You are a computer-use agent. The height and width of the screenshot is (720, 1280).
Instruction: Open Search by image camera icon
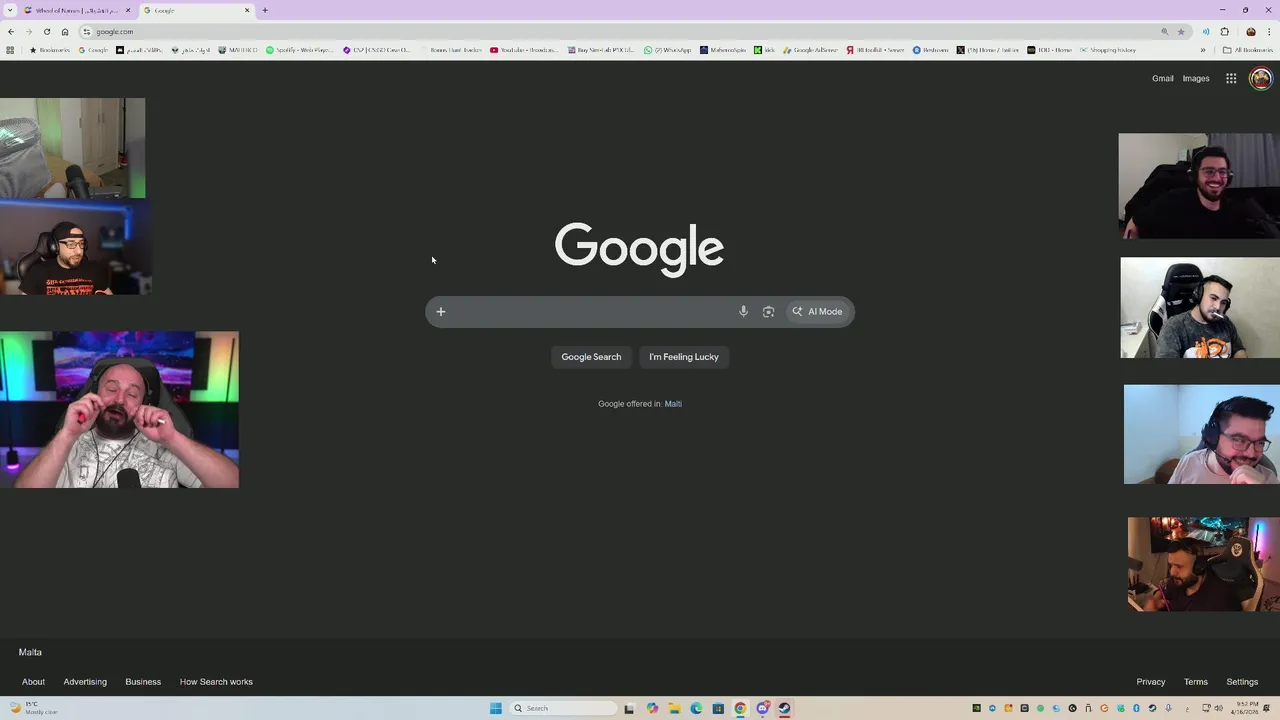(768, 312)
